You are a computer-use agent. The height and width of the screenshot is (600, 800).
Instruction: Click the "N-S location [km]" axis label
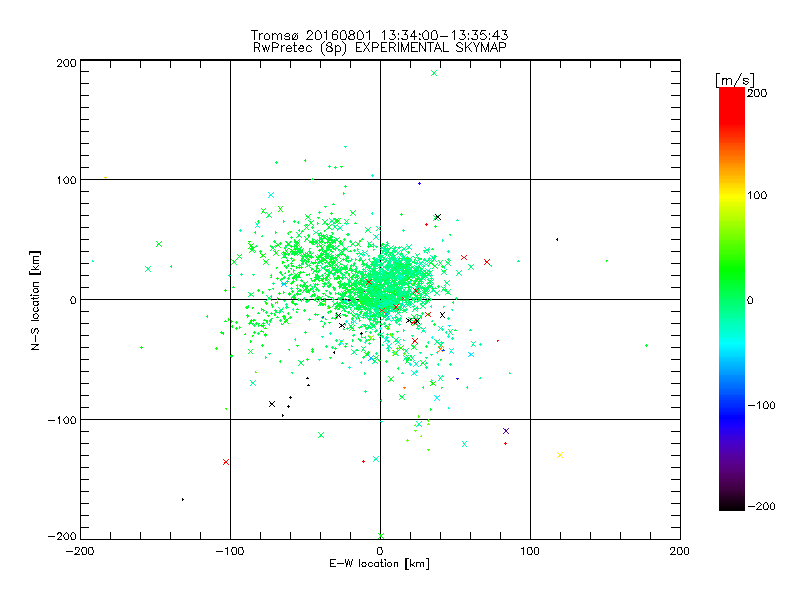pos(35,301)
